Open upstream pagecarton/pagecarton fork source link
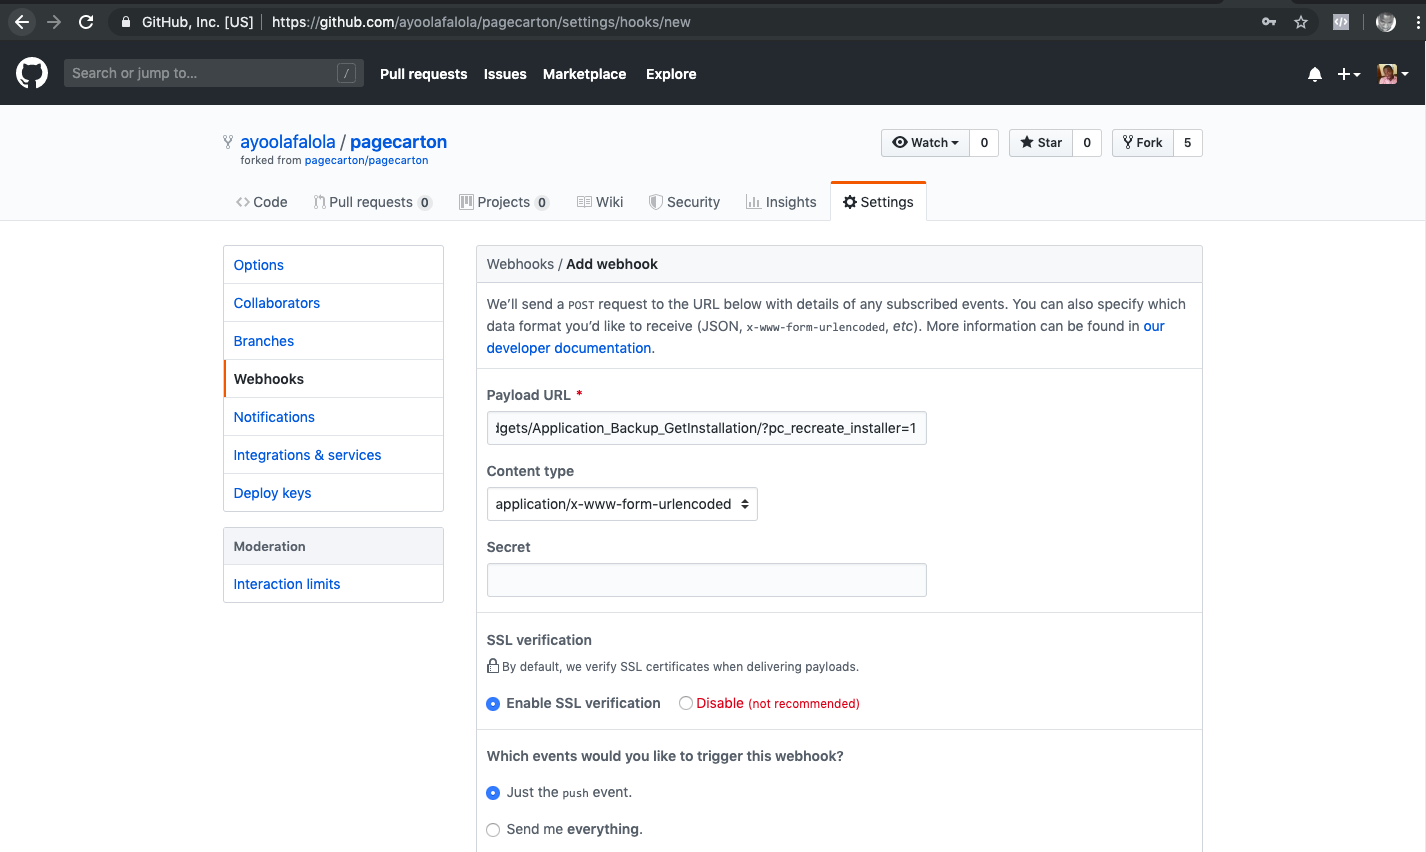 coord(366,160)
